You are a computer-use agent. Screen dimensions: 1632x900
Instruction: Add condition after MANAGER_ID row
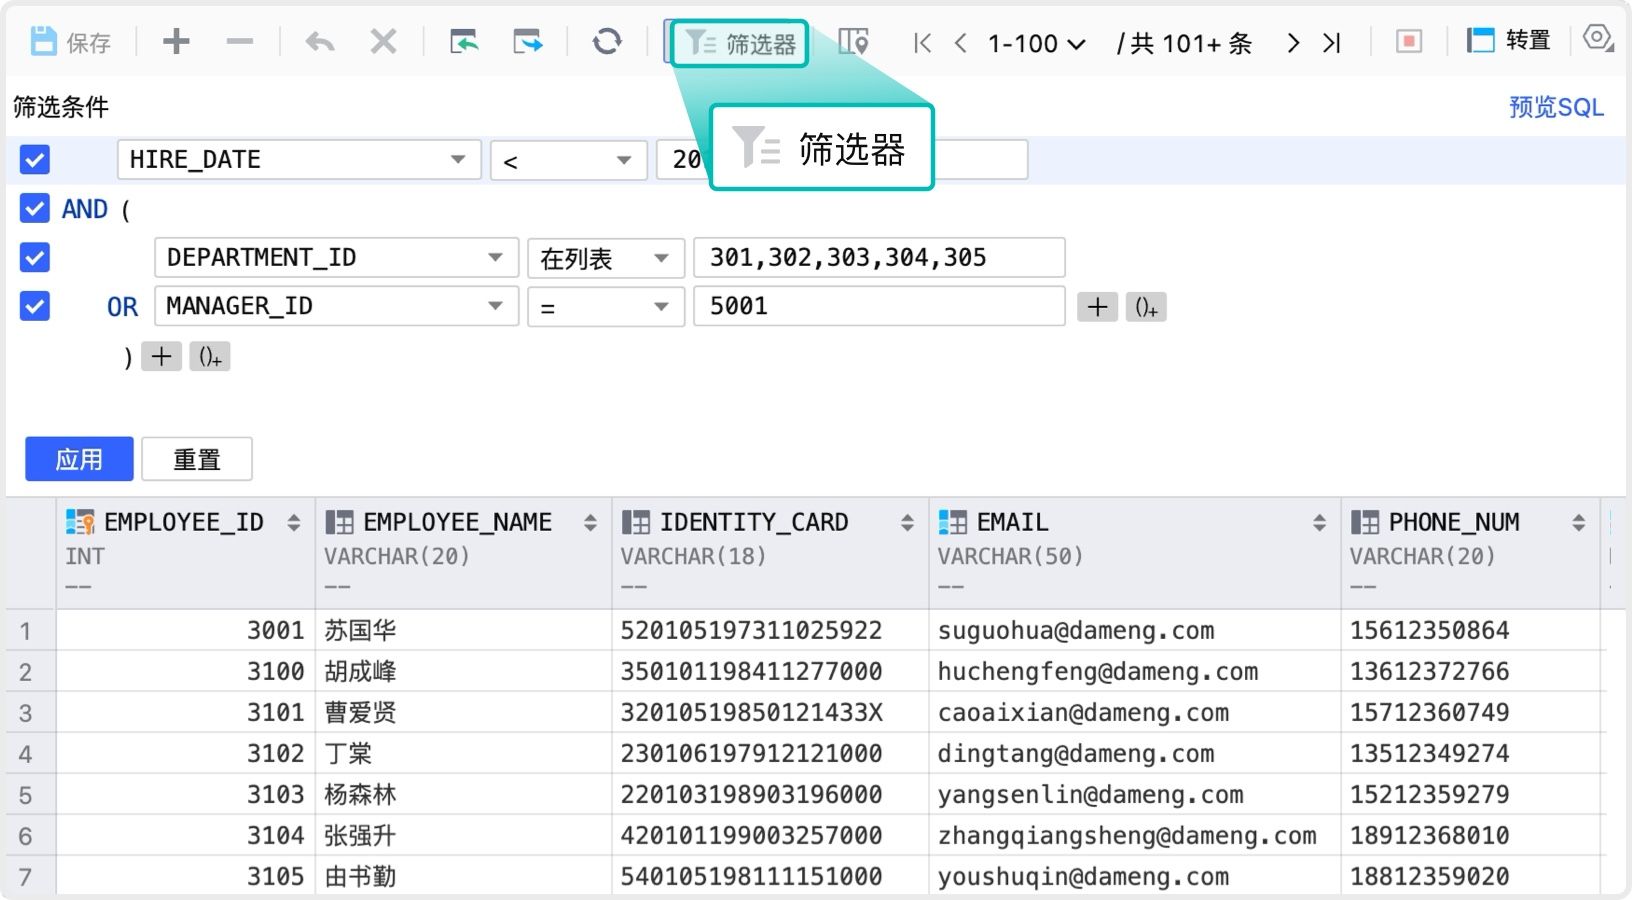point(1097,307)
